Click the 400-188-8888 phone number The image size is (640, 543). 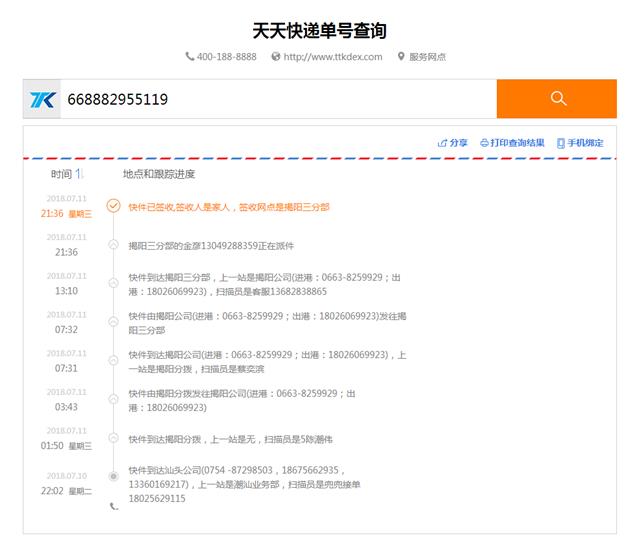pyautogui.click(x=227, y=57)
